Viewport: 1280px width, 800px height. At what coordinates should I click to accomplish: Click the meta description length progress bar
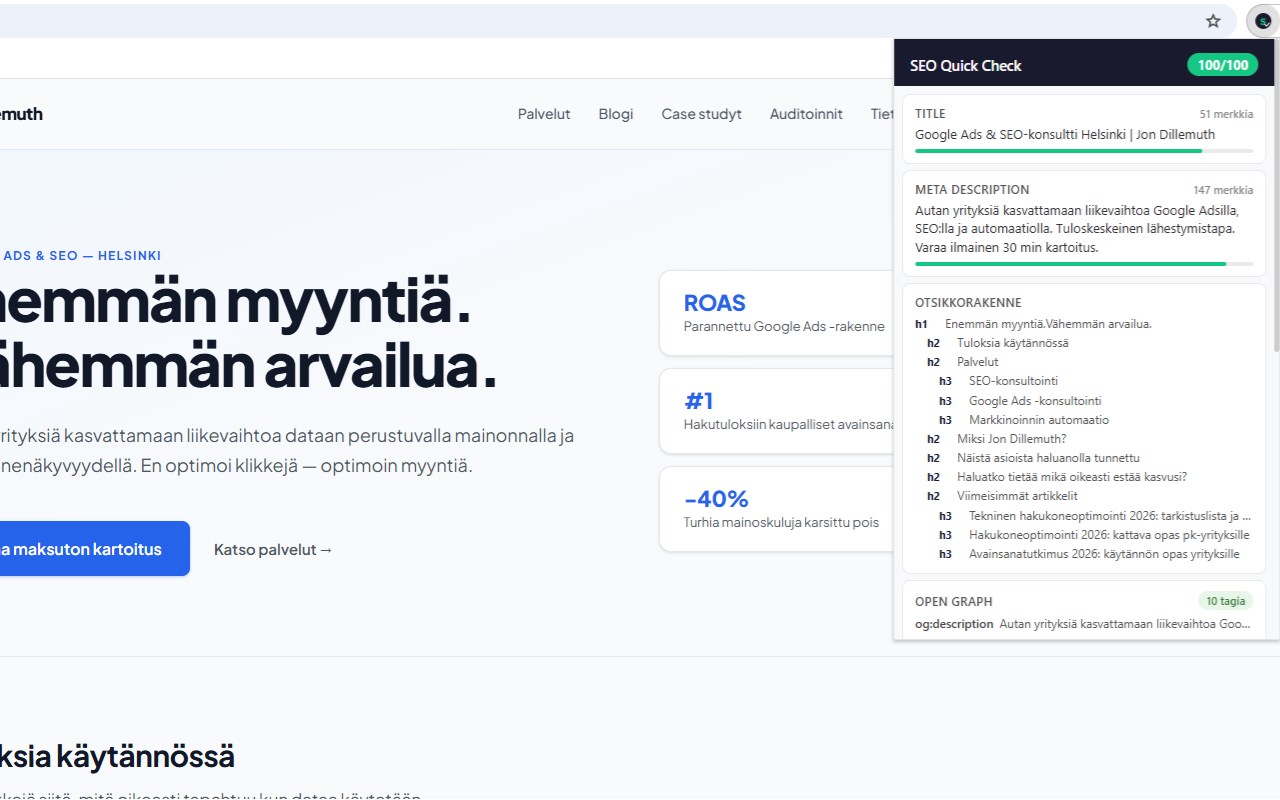(1084, 264)
